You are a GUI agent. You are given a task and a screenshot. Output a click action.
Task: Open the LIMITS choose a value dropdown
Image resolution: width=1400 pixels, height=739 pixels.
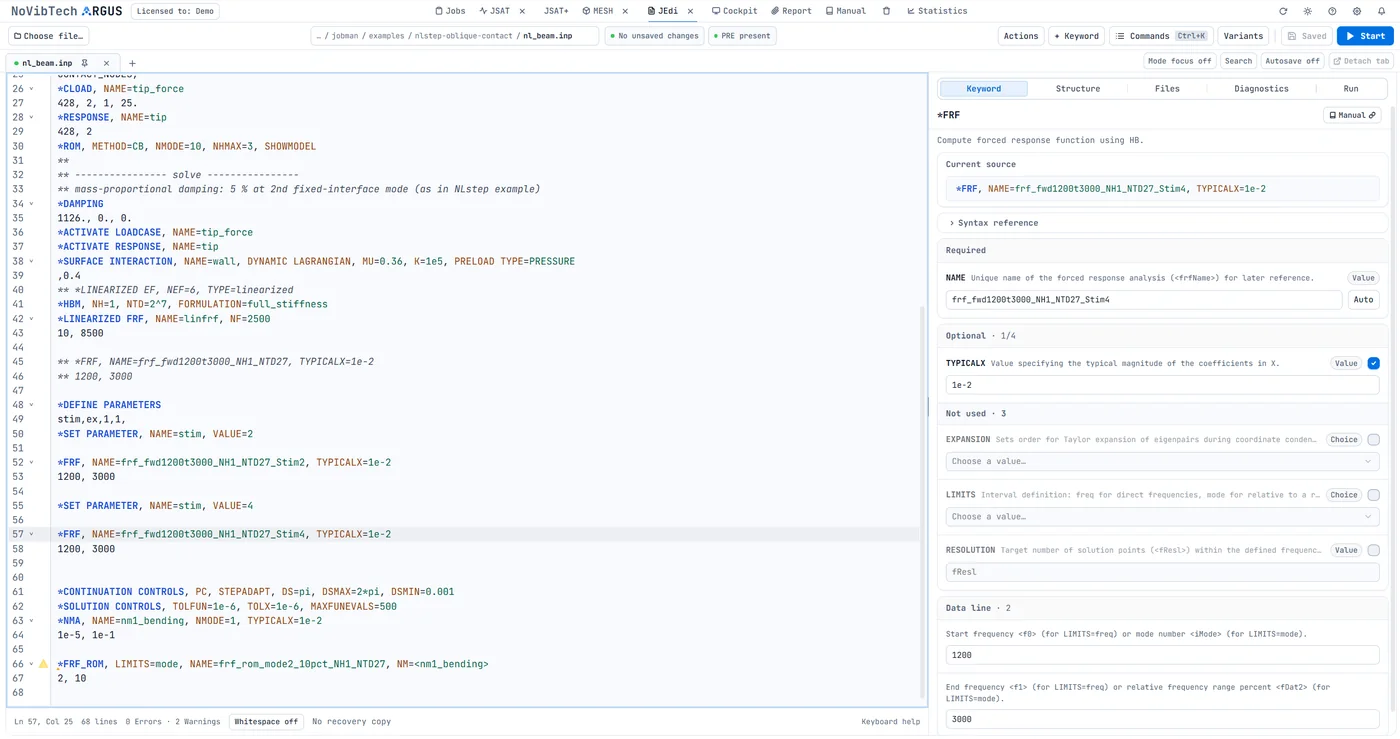[x=1162, y=516]
